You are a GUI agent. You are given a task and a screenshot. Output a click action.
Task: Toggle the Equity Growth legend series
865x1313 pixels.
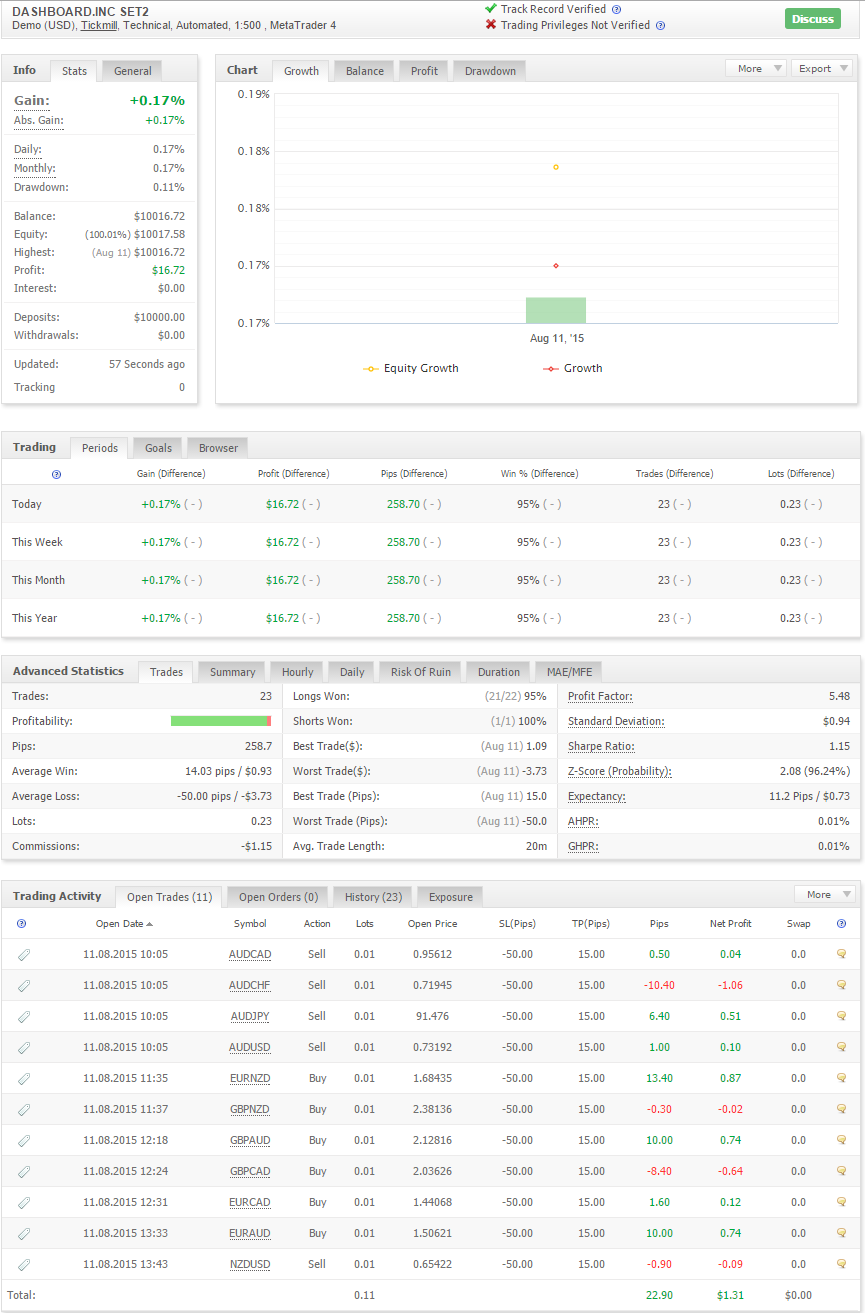click(411, 368)
